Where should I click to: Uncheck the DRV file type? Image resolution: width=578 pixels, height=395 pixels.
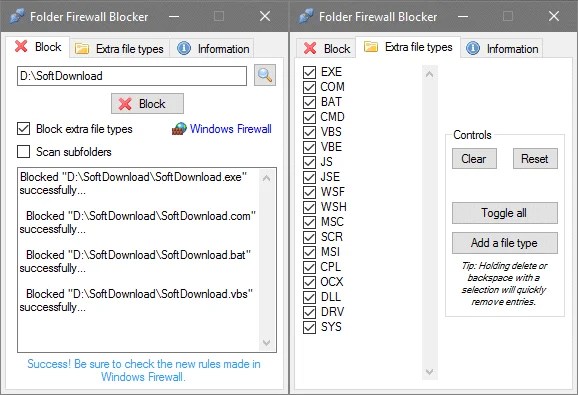click(309, 312)
